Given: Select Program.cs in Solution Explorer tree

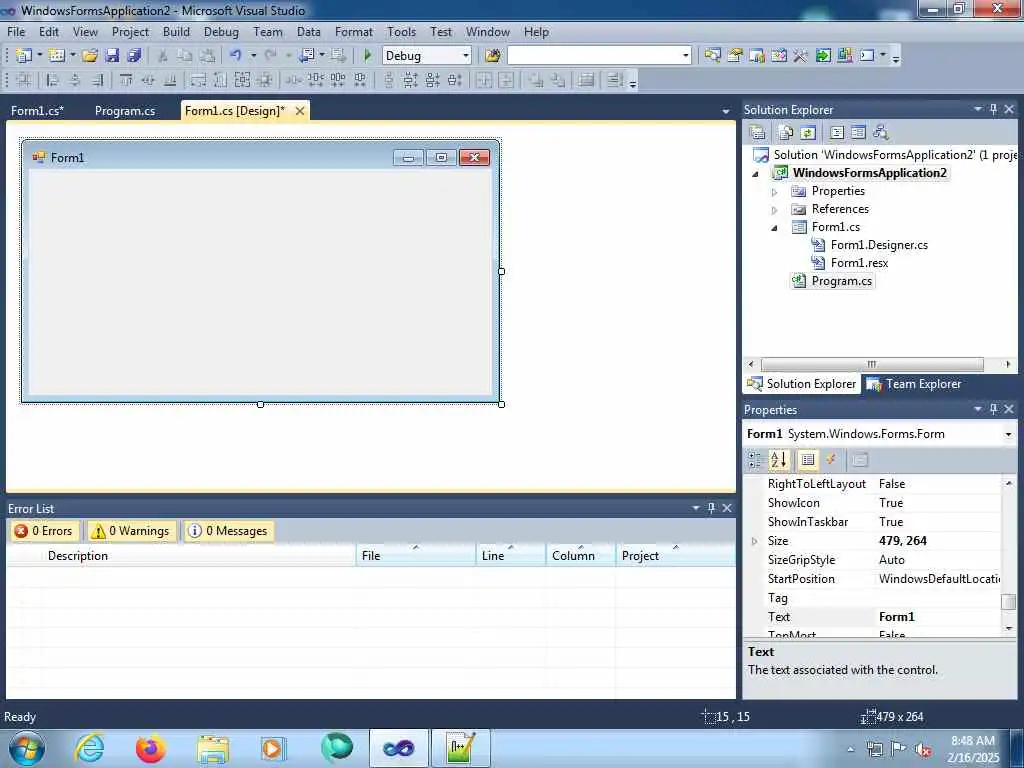Looking at the screenshot, I should pyautogui.click(x=841, y=281).
